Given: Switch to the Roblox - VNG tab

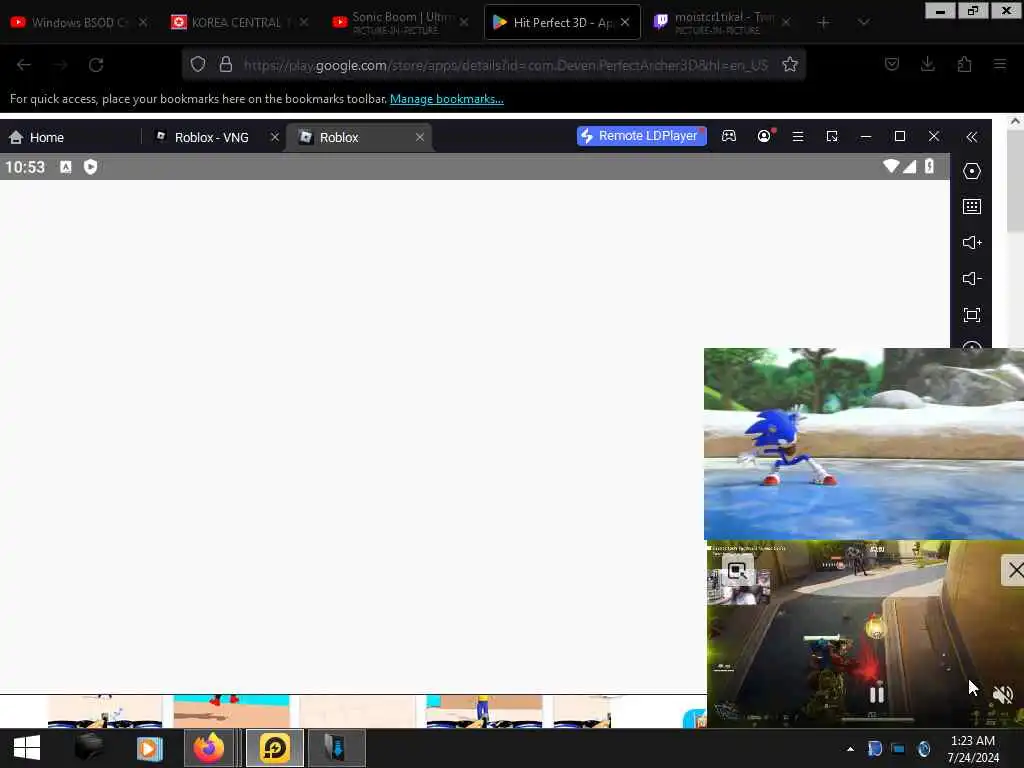Looking at the screenshot, I should (211, 137).
